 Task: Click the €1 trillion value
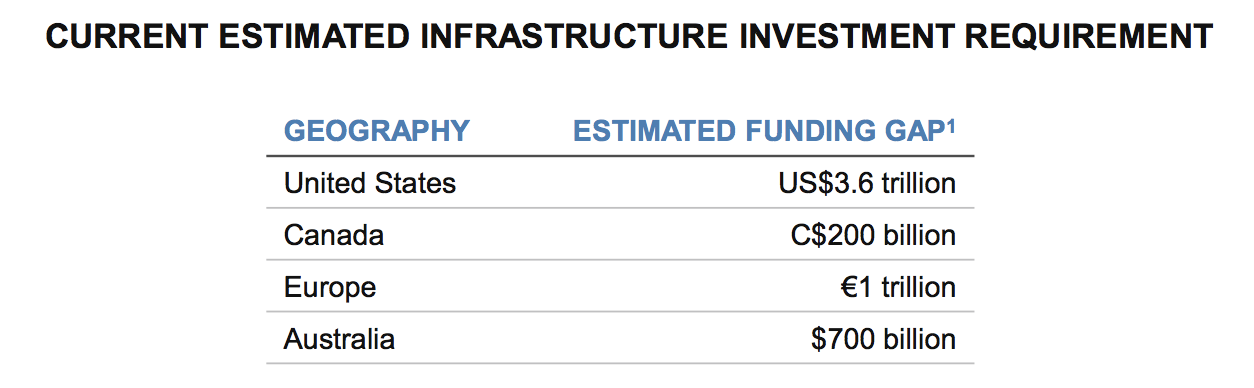[899, 288]
